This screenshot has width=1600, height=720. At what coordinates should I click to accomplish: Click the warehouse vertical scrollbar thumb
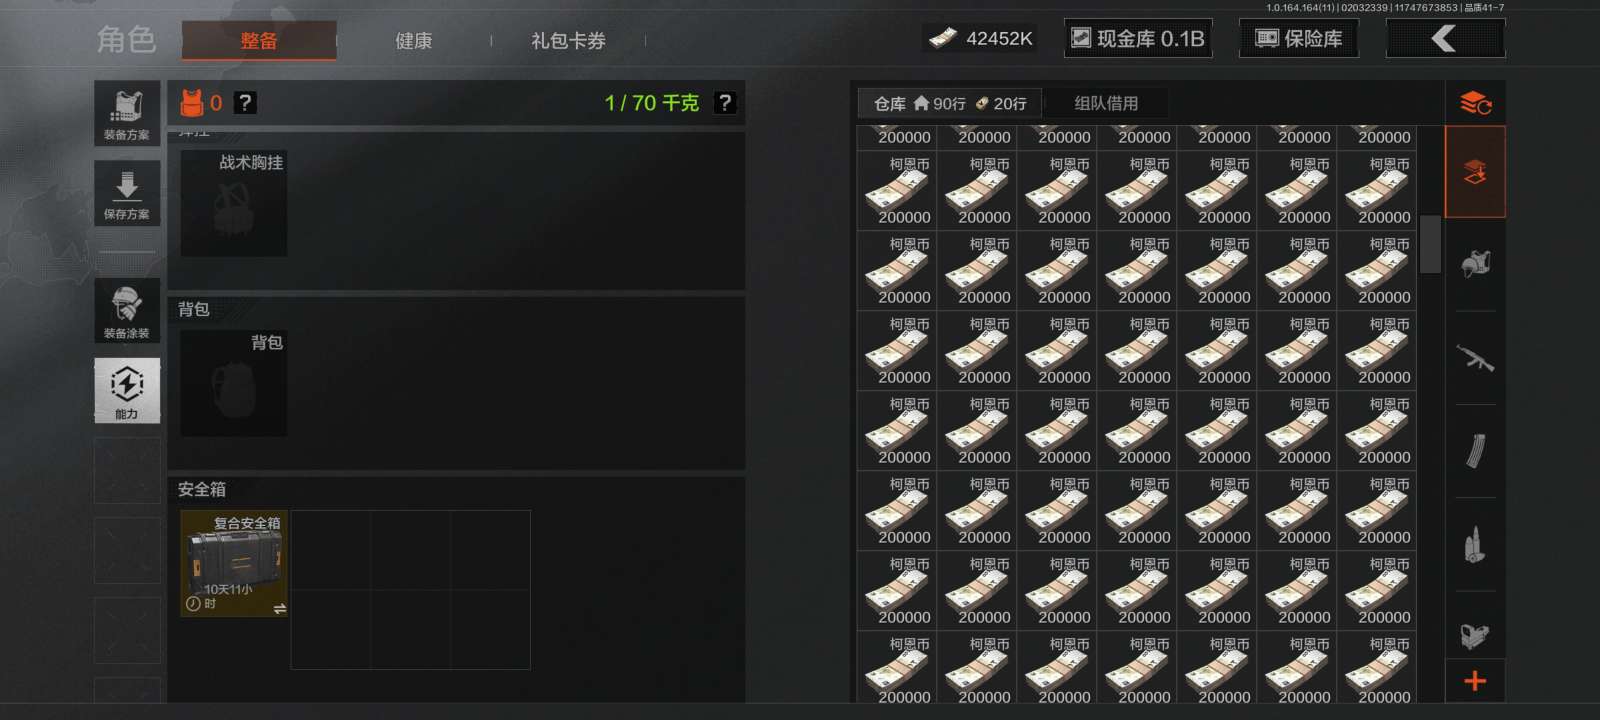click(x=1430, y=244)
